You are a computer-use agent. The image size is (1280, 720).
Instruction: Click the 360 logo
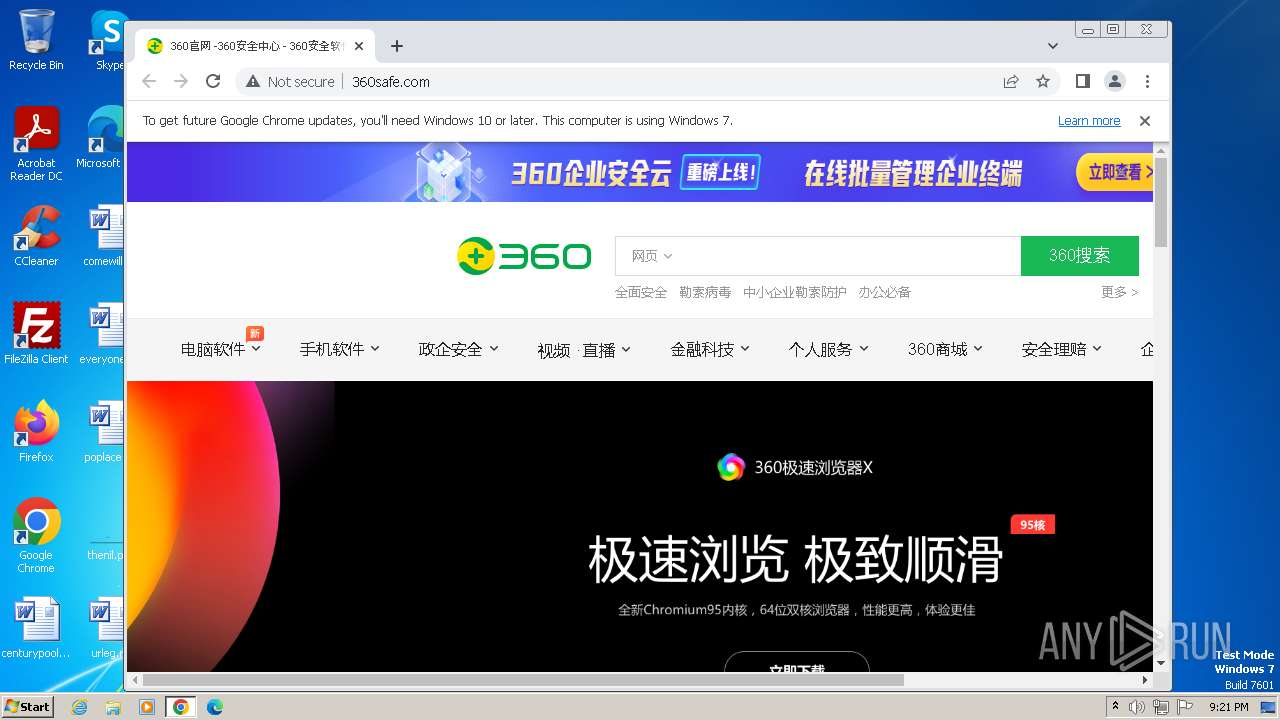(524, 256)
